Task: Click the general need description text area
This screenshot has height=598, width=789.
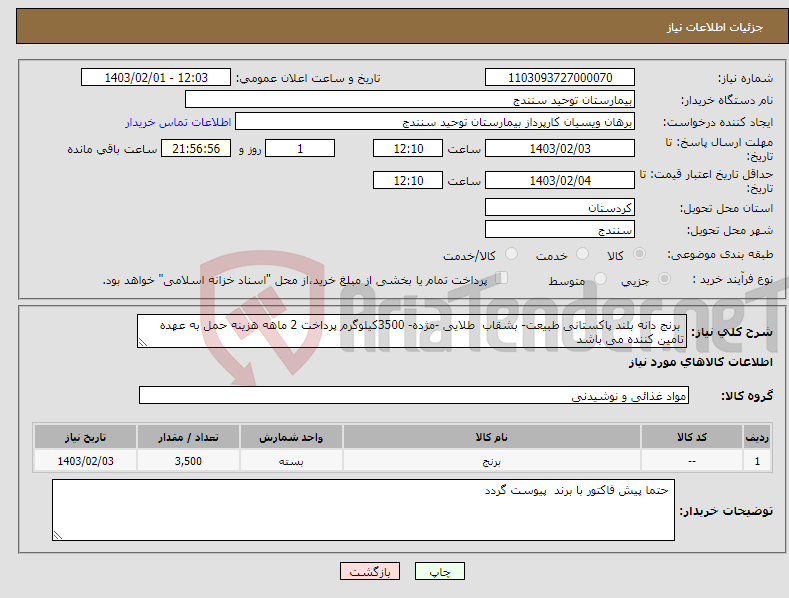Action: click(412, 331)
